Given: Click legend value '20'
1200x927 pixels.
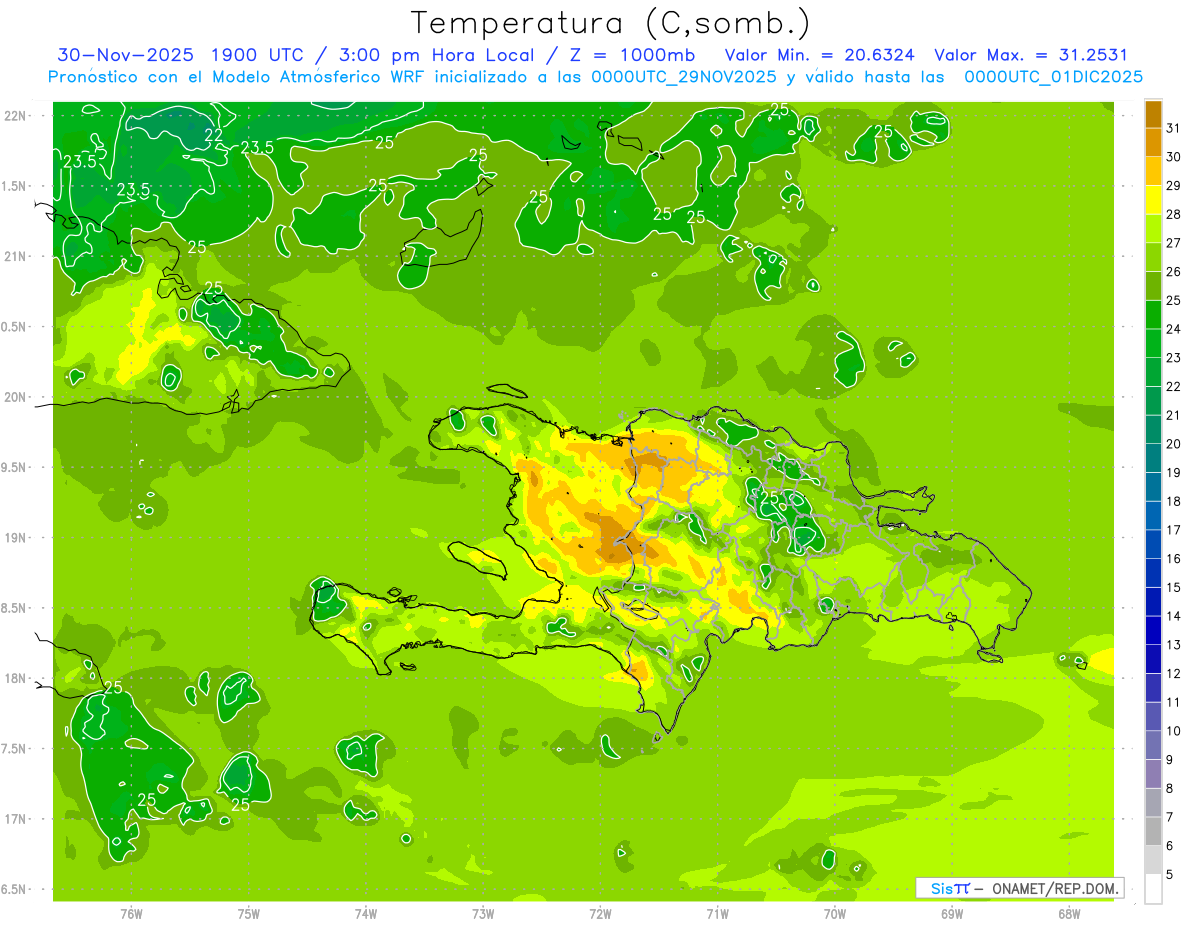Looking at the screenshot, I should pyautogui.click(x=1174, y=444).
